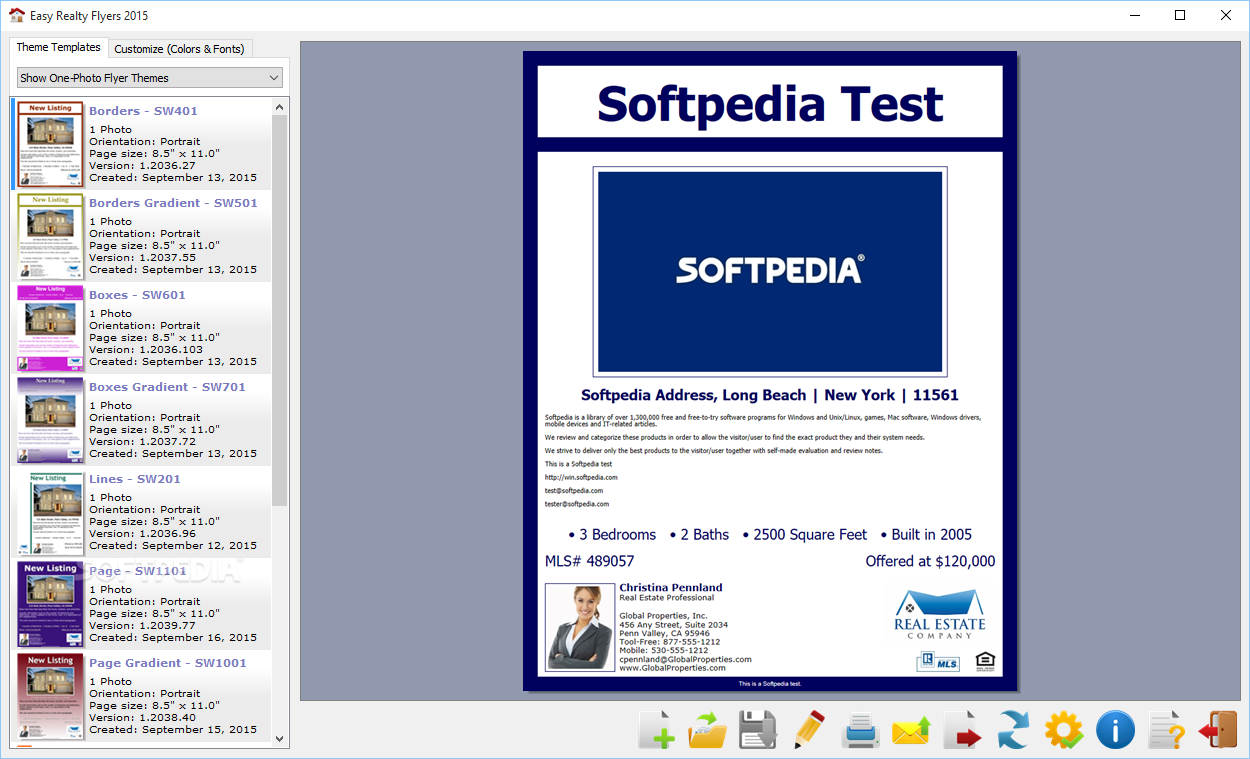This screenshot has height=759, width=1250.
Task: Select Borders - SW401 theme thumbnail
Action: tap(50, 144)
